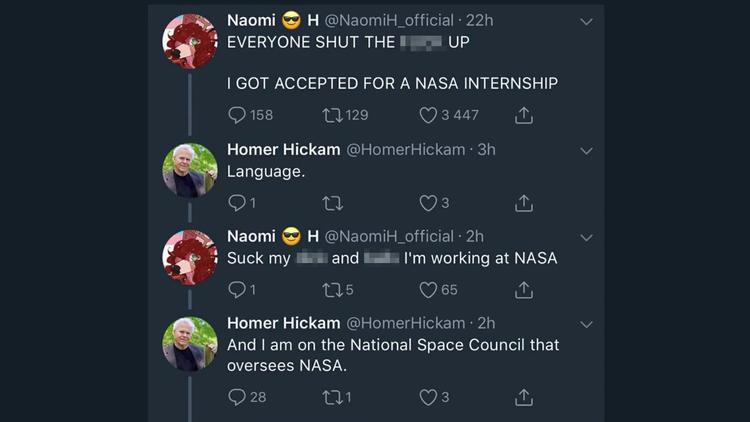Retweet Homer Hickam's "Language." tweet

pyautogui.click(x=331, y=203)
